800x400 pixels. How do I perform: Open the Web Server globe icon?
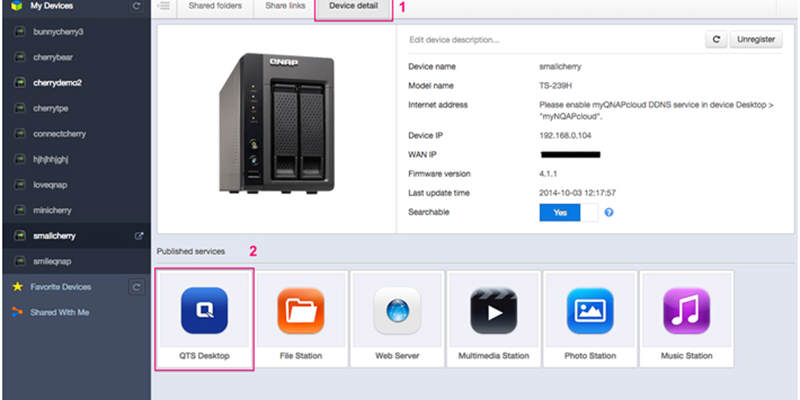pos(397,310)
